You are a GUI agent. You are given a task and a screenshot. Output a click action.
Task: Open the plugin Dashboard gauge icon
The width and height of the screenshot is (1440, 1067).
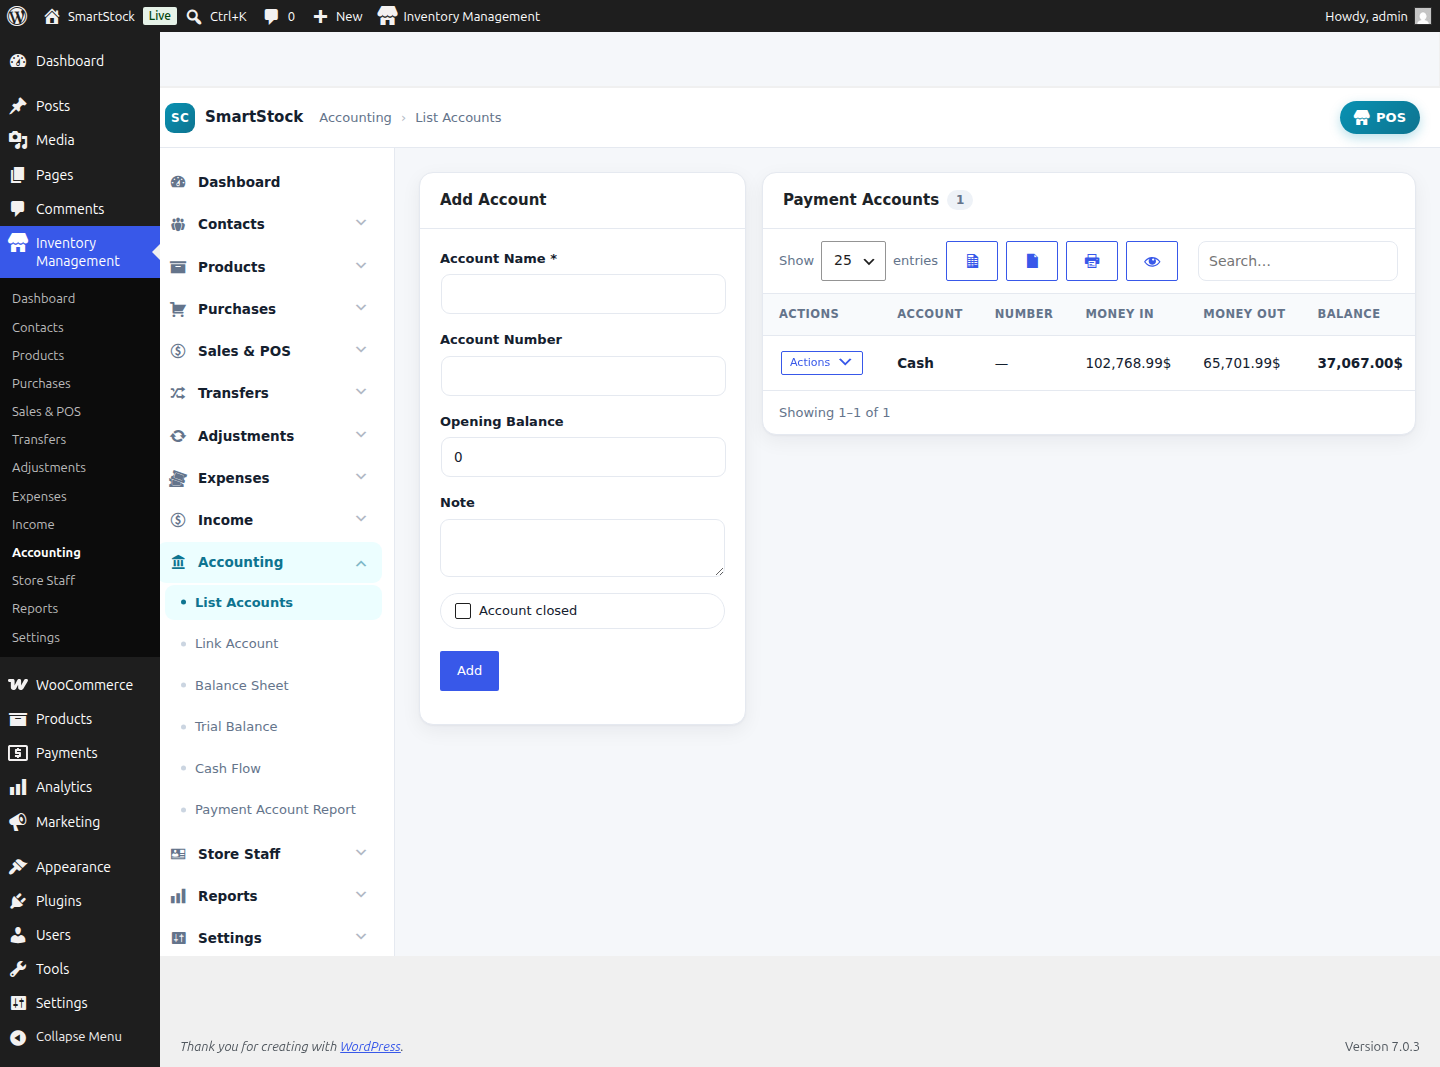(178, 182)
